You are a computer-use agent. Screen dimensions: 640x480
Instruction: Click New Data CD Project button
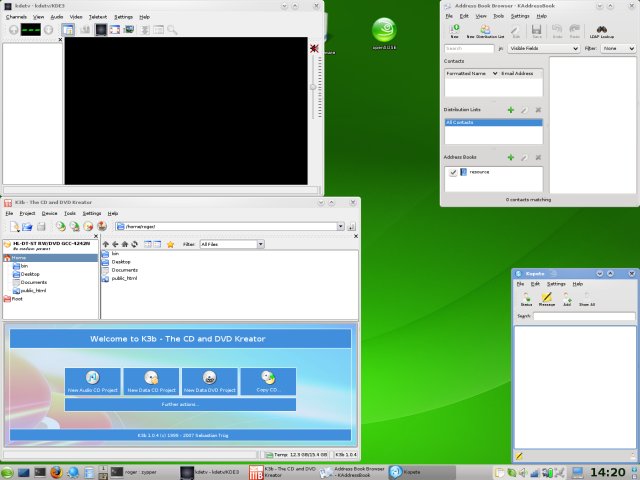[151, 381]
